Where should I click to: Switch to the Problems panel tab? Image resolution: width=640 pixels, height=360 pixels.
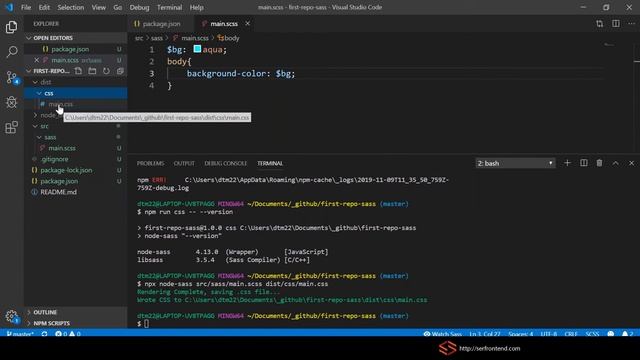(x=150, y=163)
